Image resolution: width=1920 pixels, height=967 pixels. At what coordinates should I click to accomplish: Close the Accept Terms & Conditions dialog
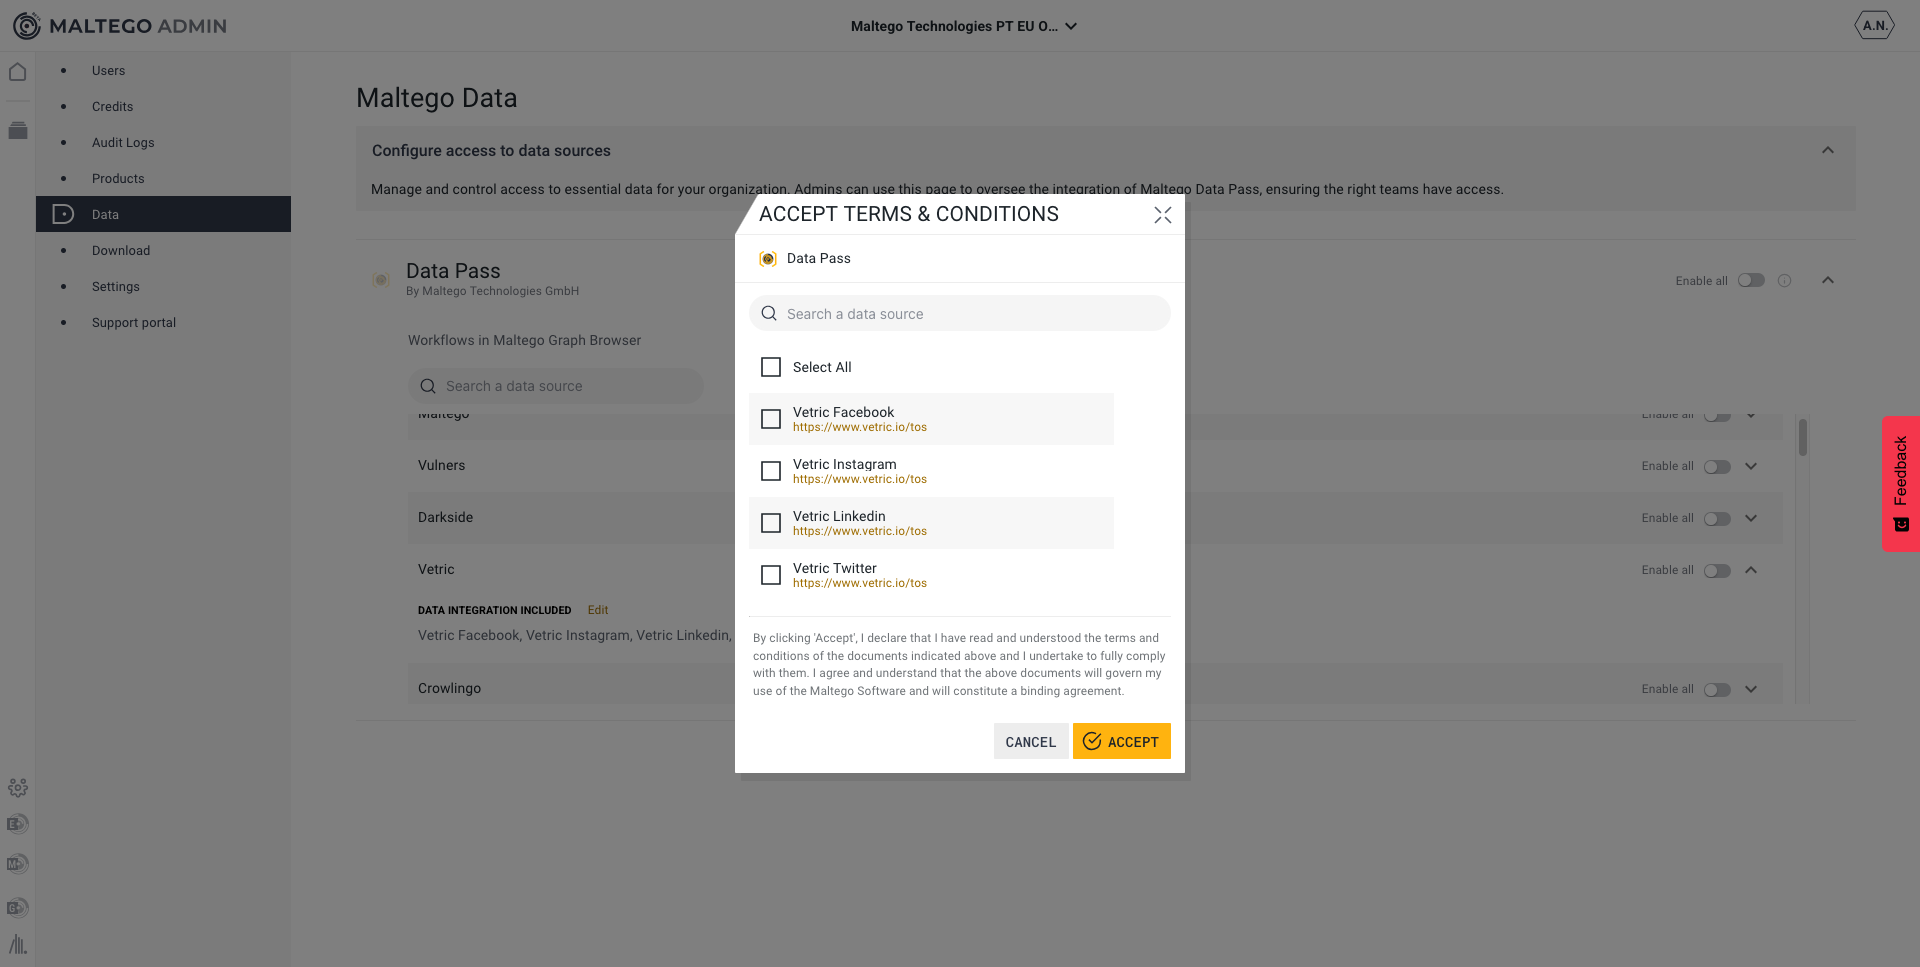point(1162,215)
